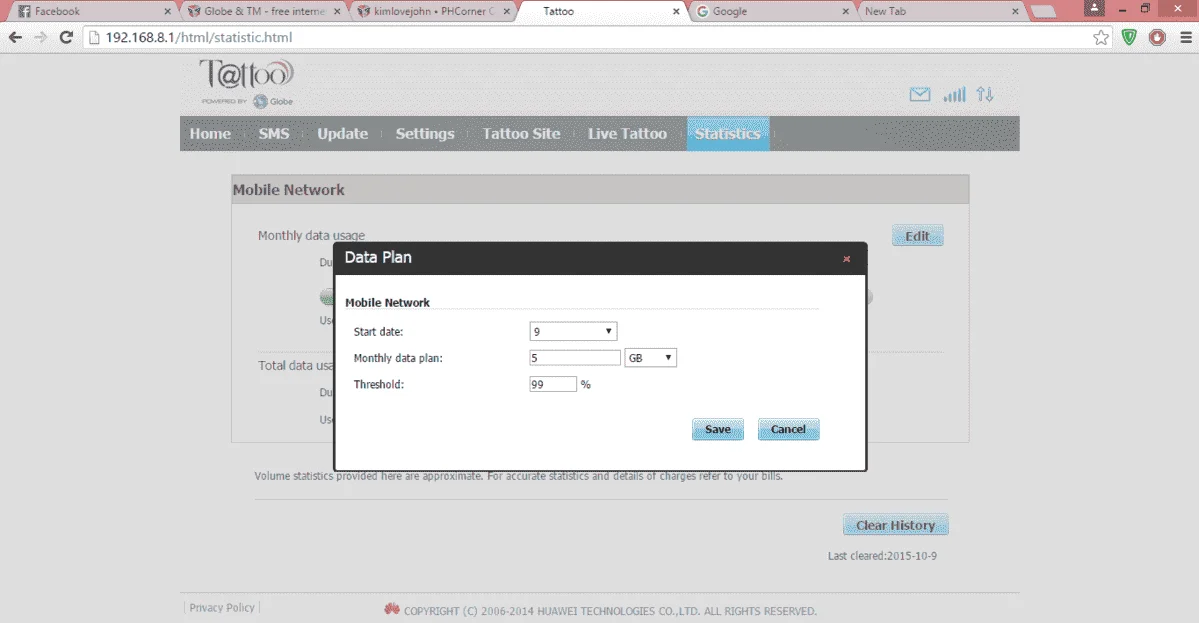Viewport: 1199px width, 623px height.
Task: Close the Data Plan dialog
Action: [x=846, y=259]
